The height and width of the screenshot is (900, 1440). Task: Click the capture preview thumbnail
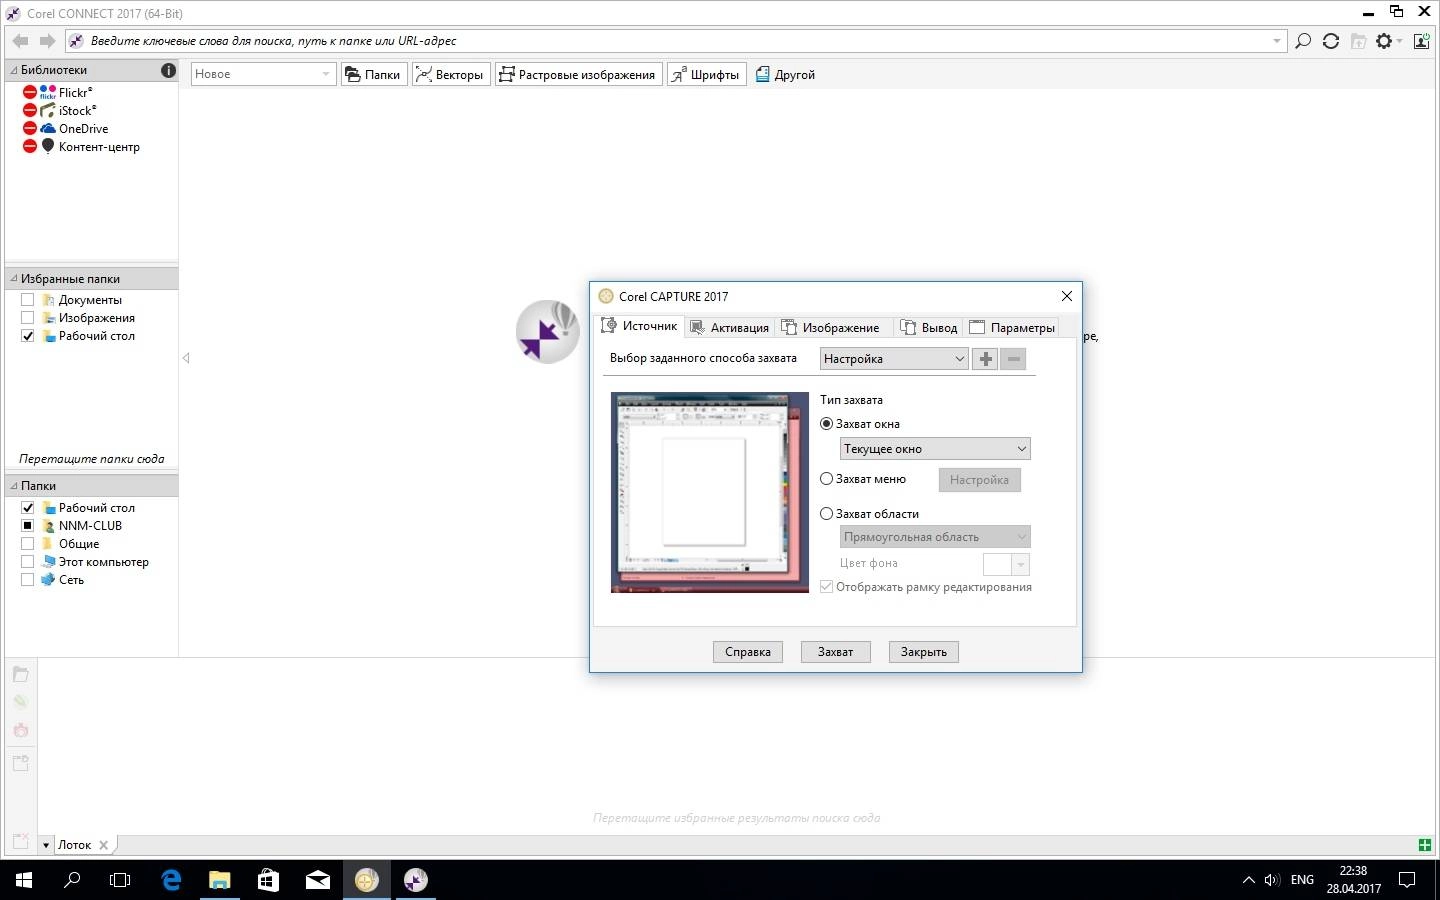710,492
